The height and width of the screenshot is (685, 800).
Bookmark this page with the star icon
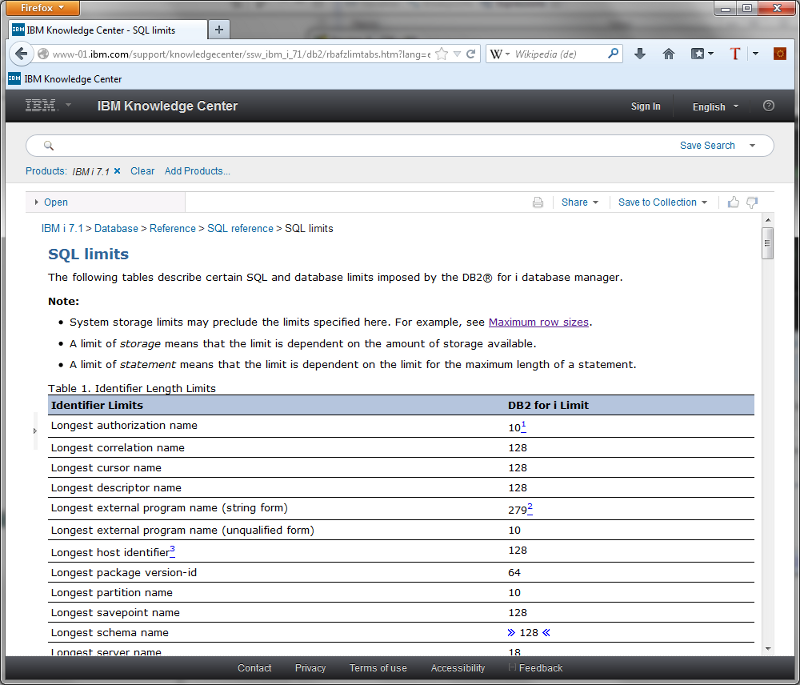(x=441, y=54)
